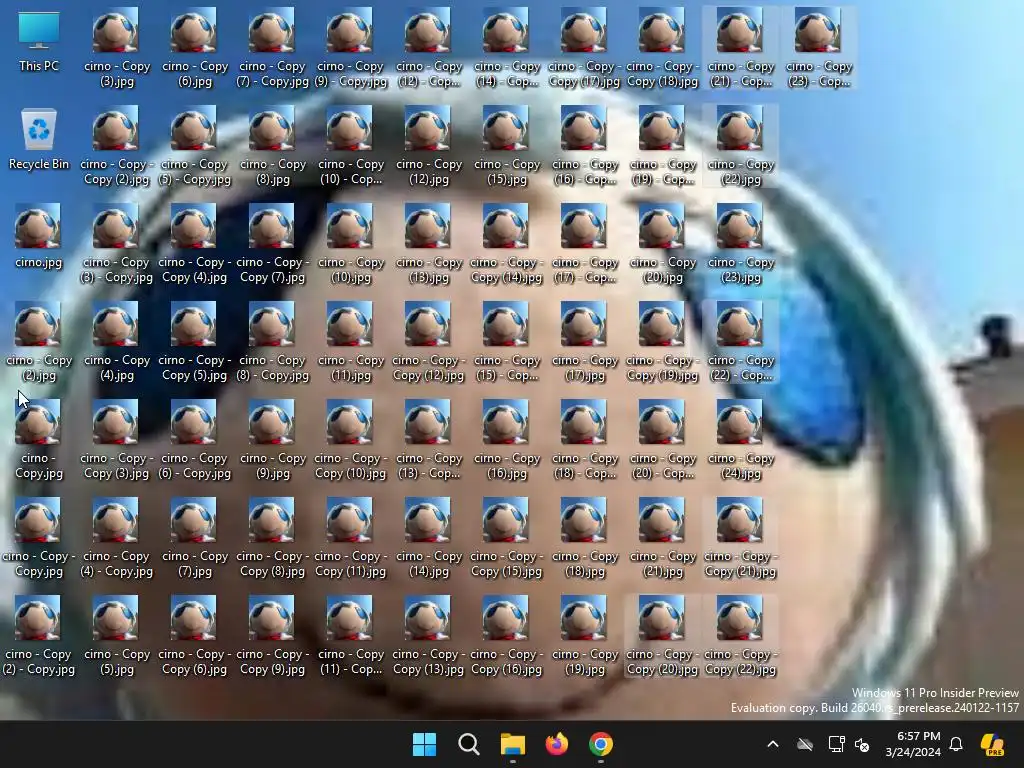Screen dimensions: 1024x768
Task: Select cirno - Copy - Copy (5).jpg file
Action: 195,341
